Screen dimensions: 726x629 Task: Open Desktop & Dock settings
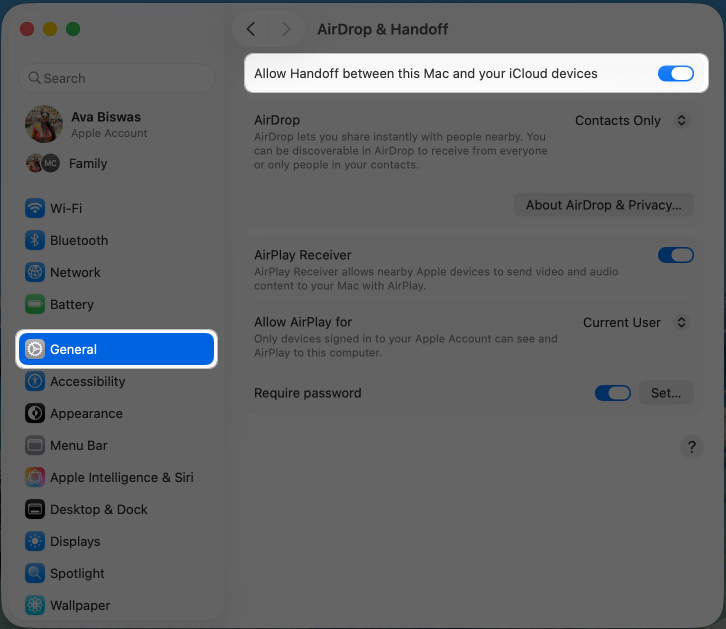coord(116,509)
